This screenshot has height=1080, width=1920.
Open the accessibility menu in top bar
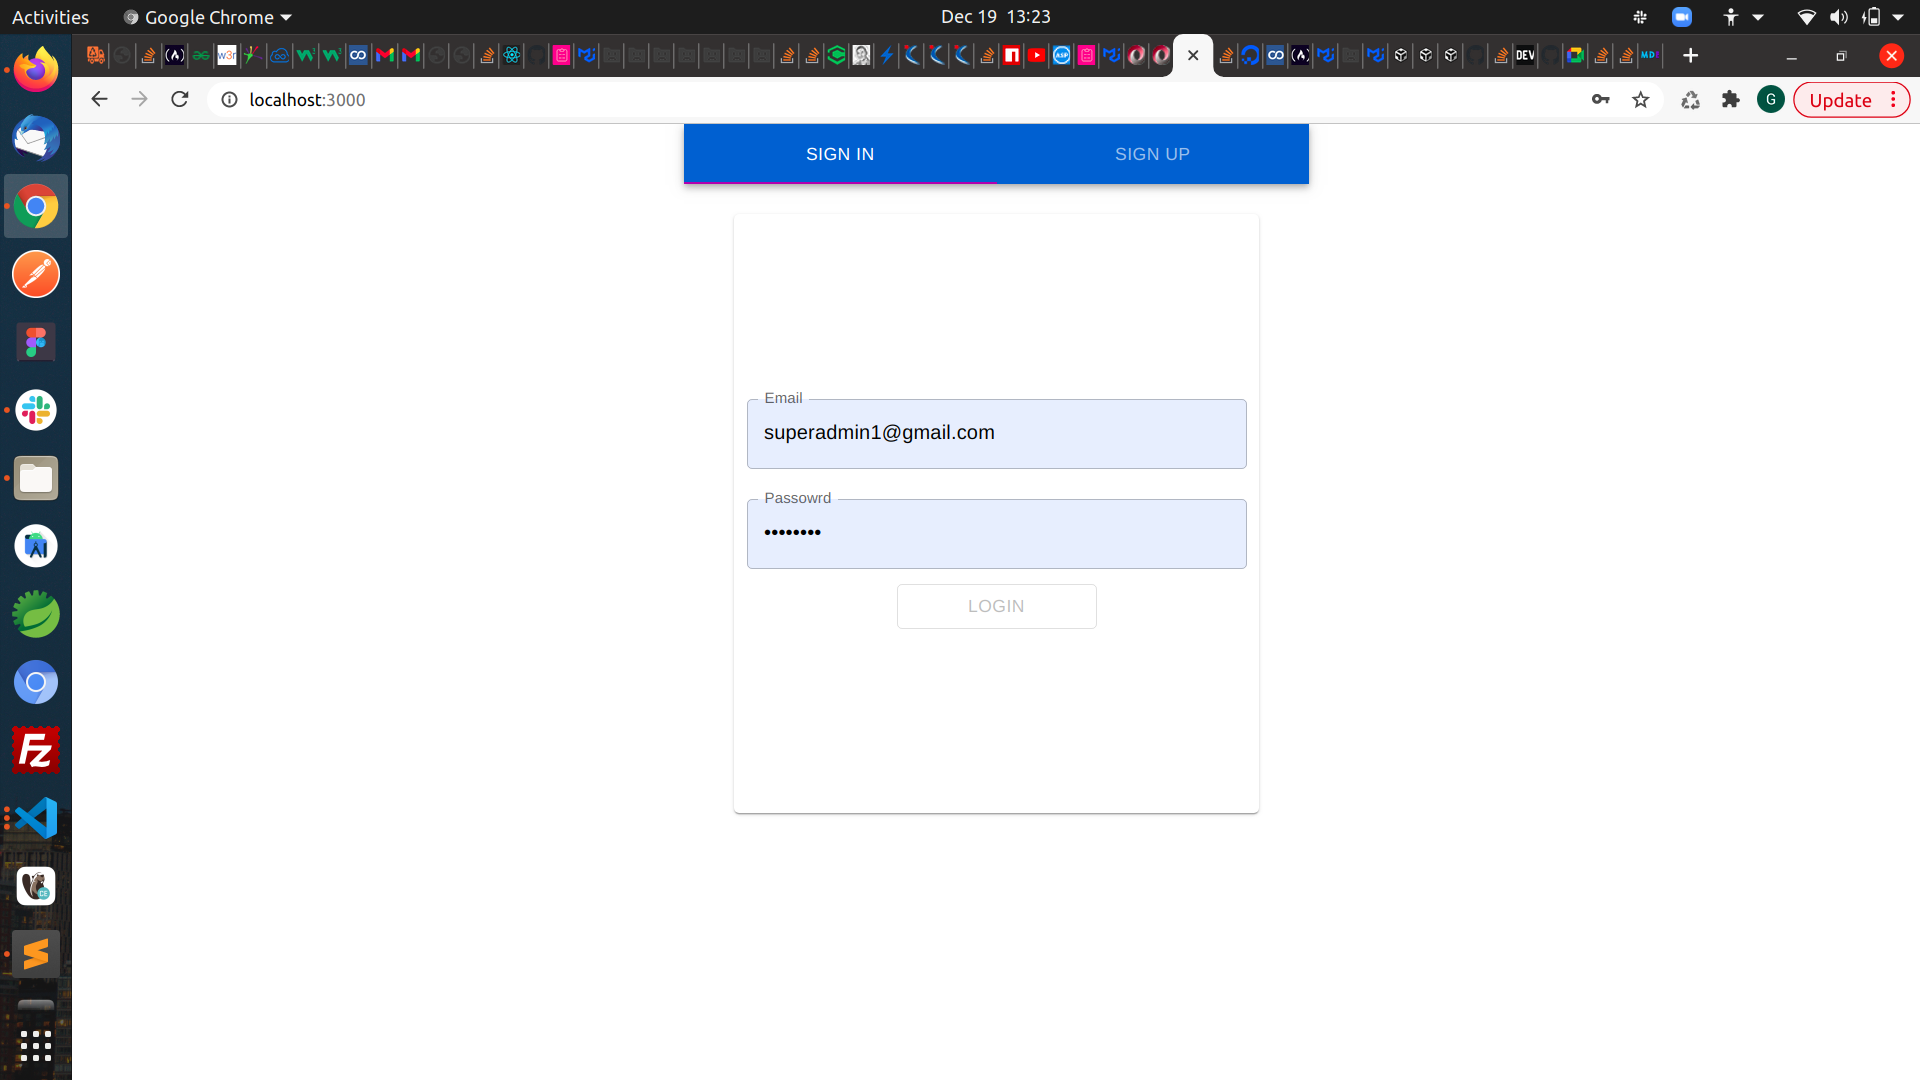tap(1741, 17)
